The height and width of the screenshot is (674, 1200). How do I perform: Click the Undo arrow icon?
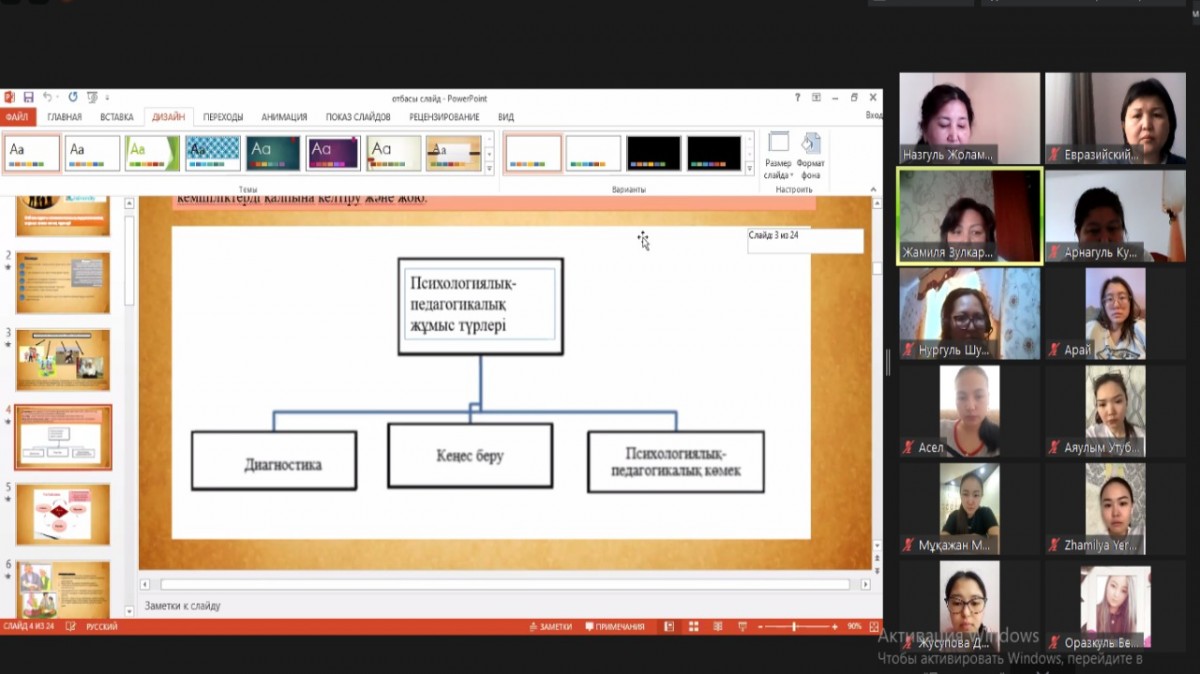click(46, 98)
